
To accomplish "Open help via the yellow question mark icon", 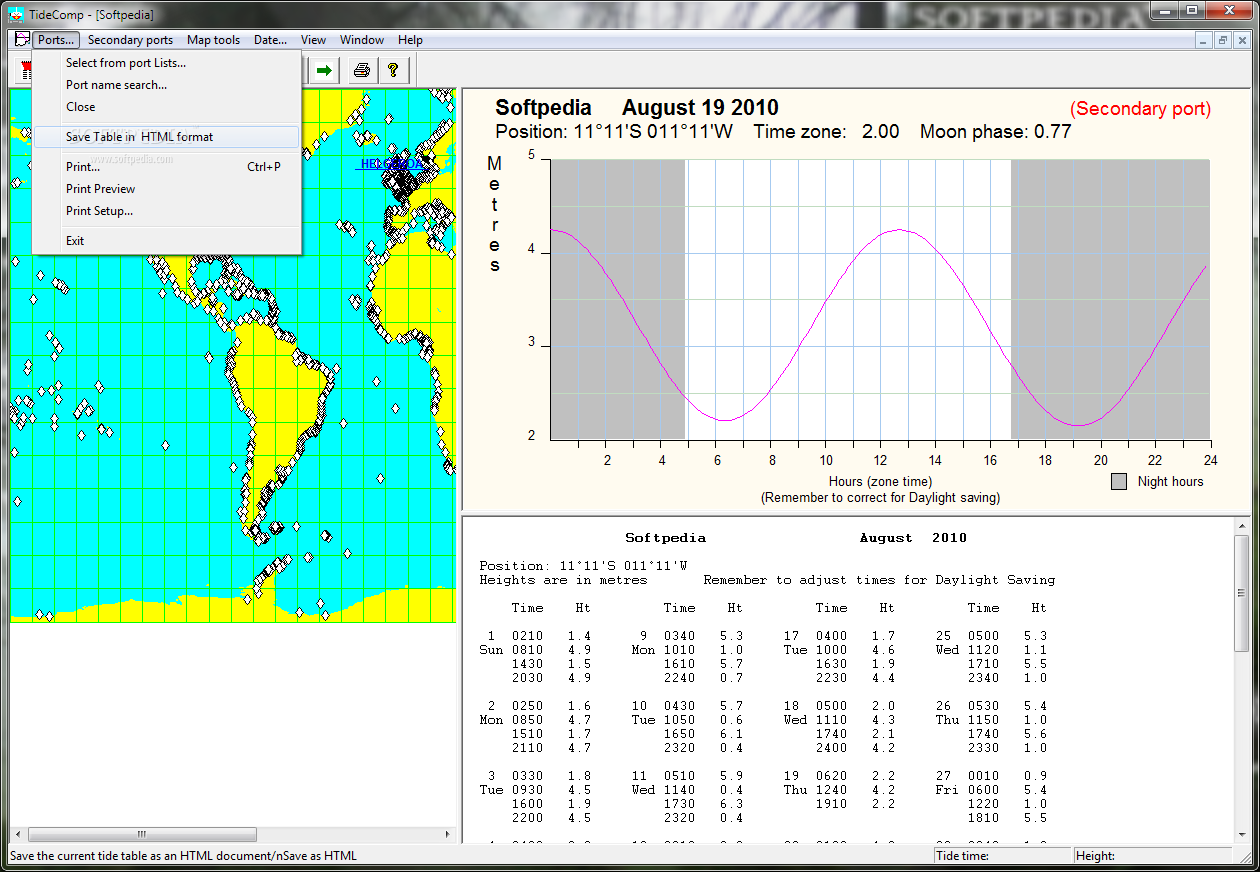I will (393, 70).
